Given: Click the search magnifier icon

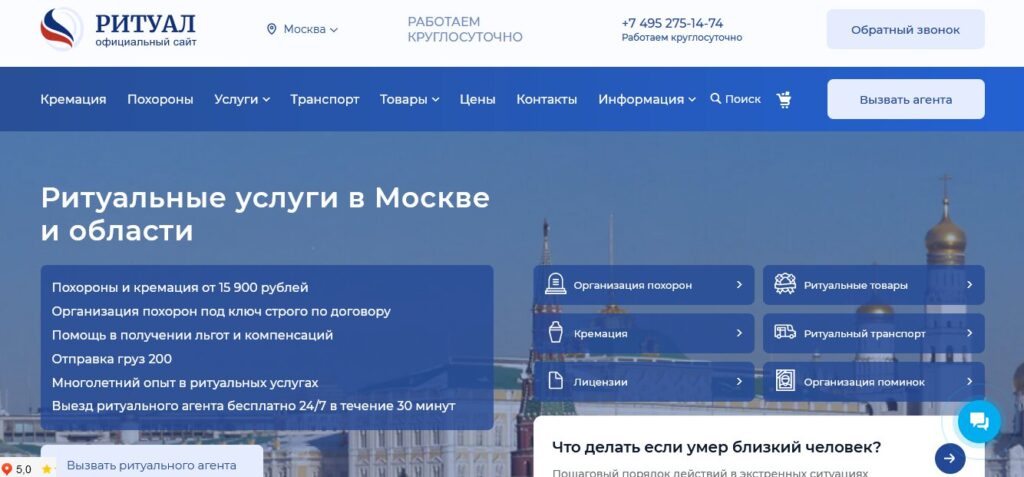Looking at the screenshot, I should coord(716,99).
